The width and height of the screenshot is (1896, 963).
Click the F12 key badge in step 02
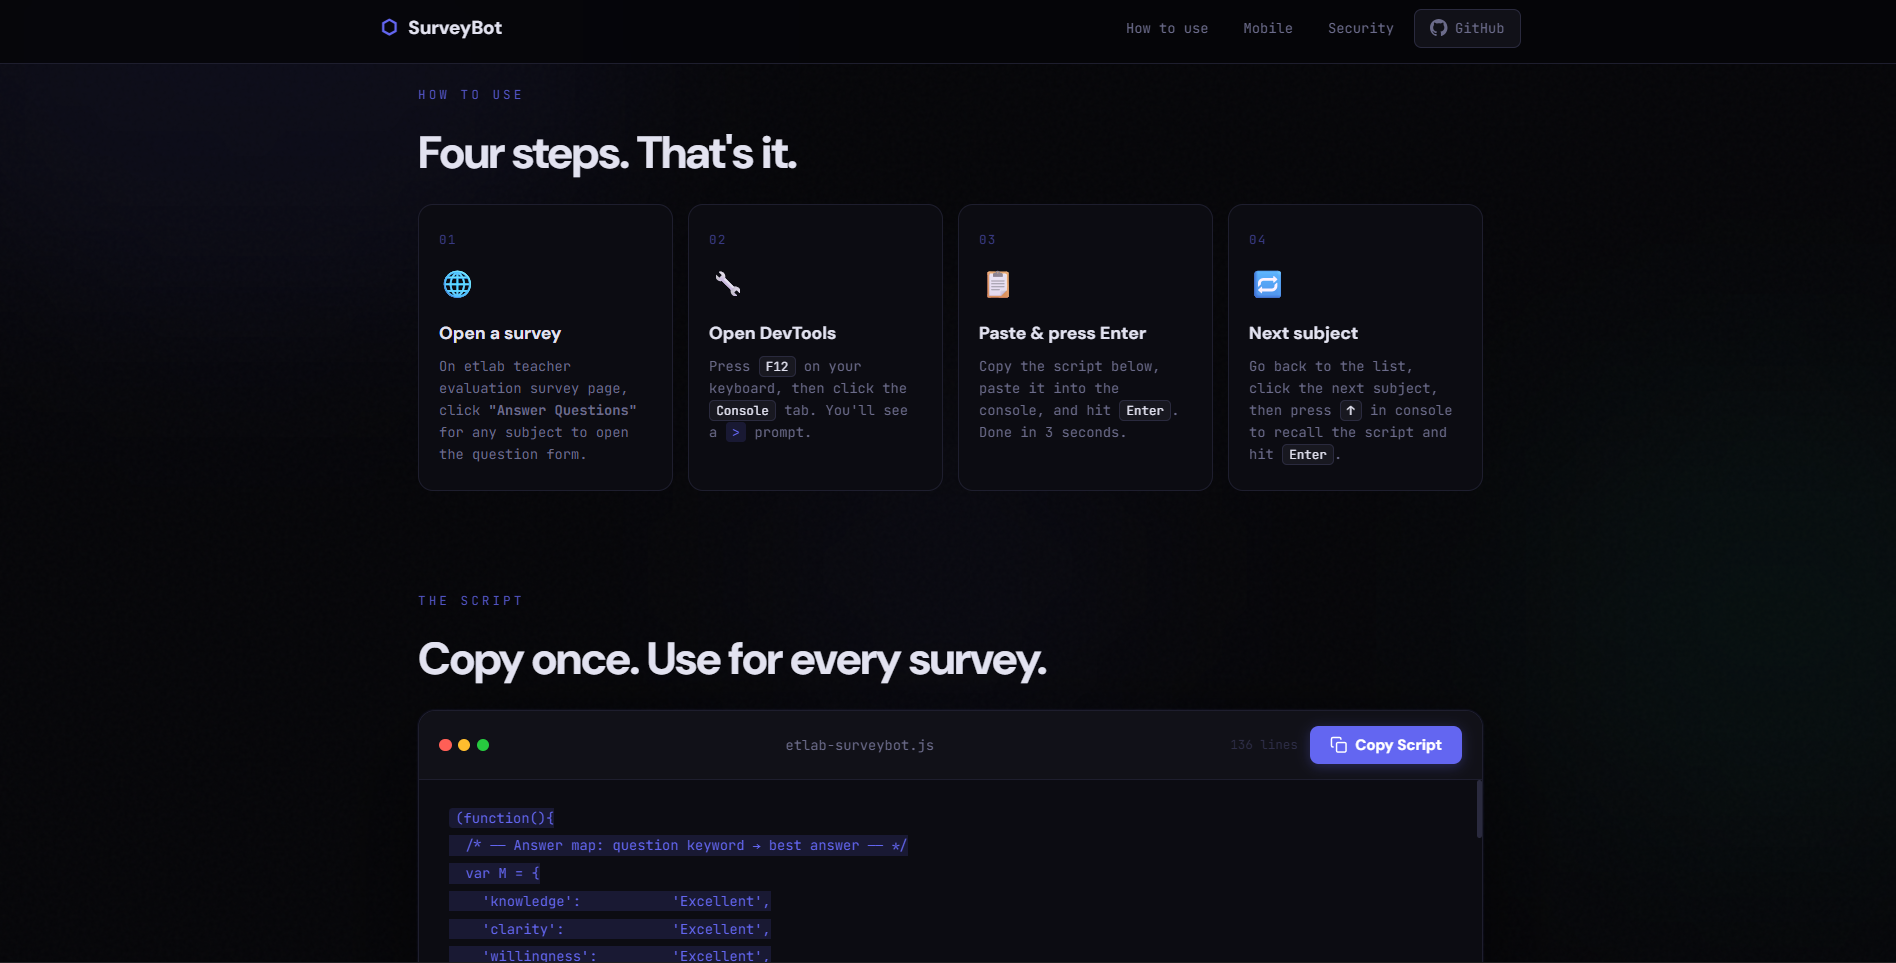(777, 366)
